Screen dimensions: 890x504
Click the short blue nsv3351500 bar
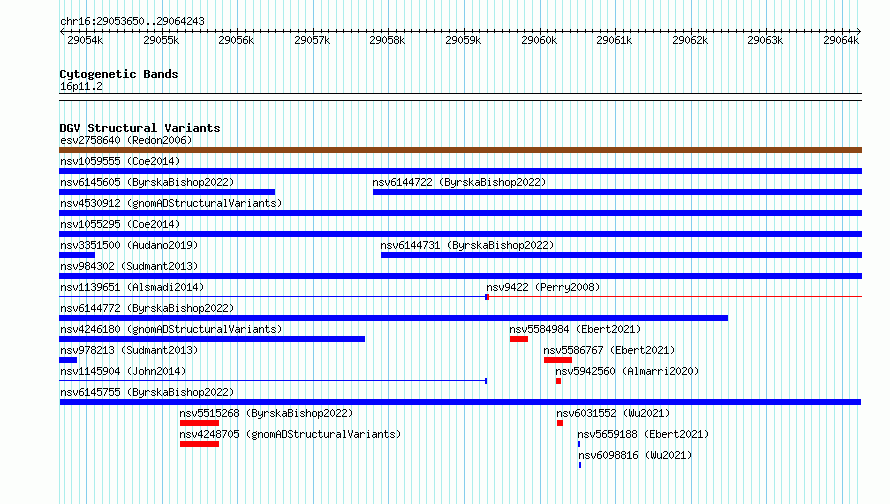(77, 255)
